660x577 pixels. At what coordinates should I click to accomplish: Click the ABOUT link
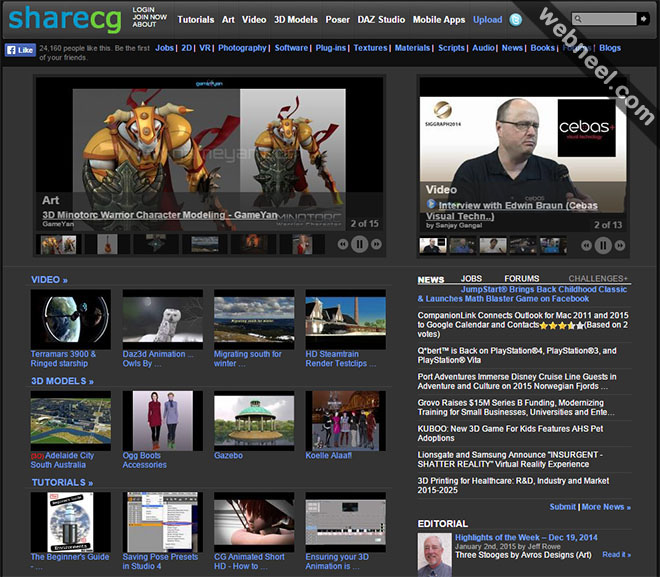tap(144, 24)
